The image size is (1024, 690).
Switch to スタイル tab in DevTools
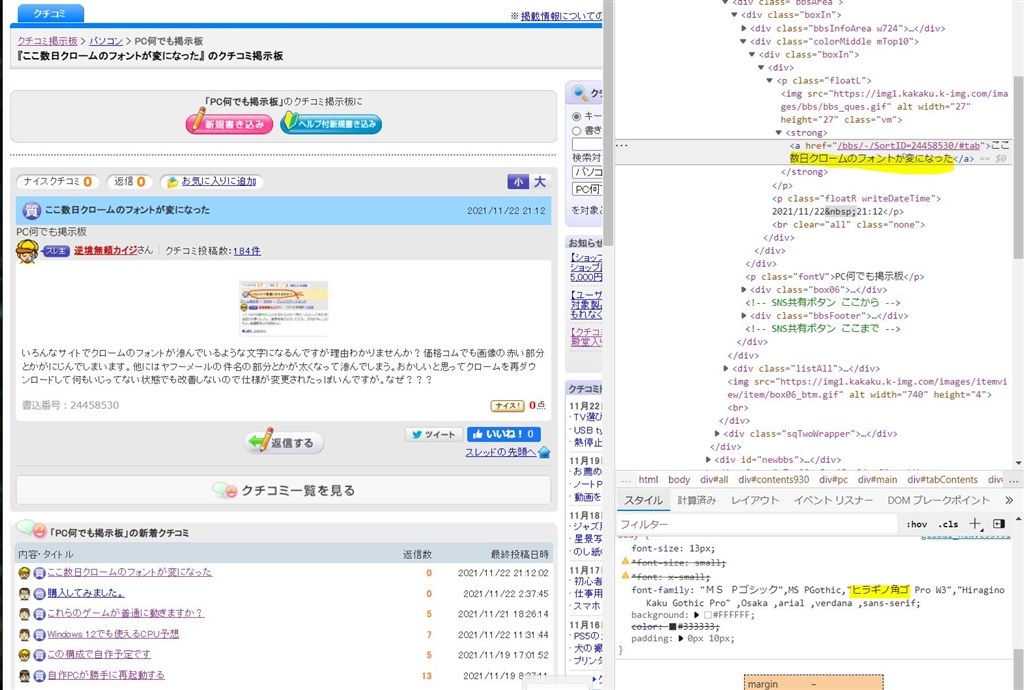pos(643,500)
